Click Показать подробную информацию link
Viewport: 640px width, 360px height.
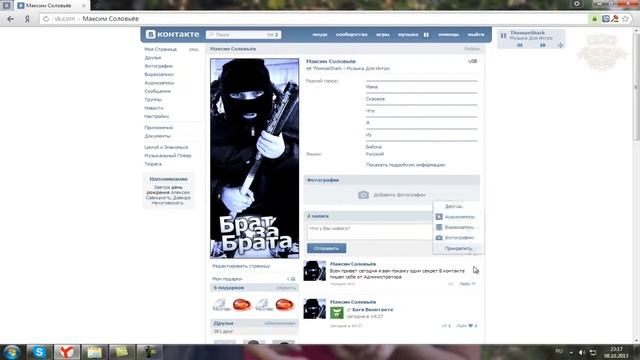[405, 165]
